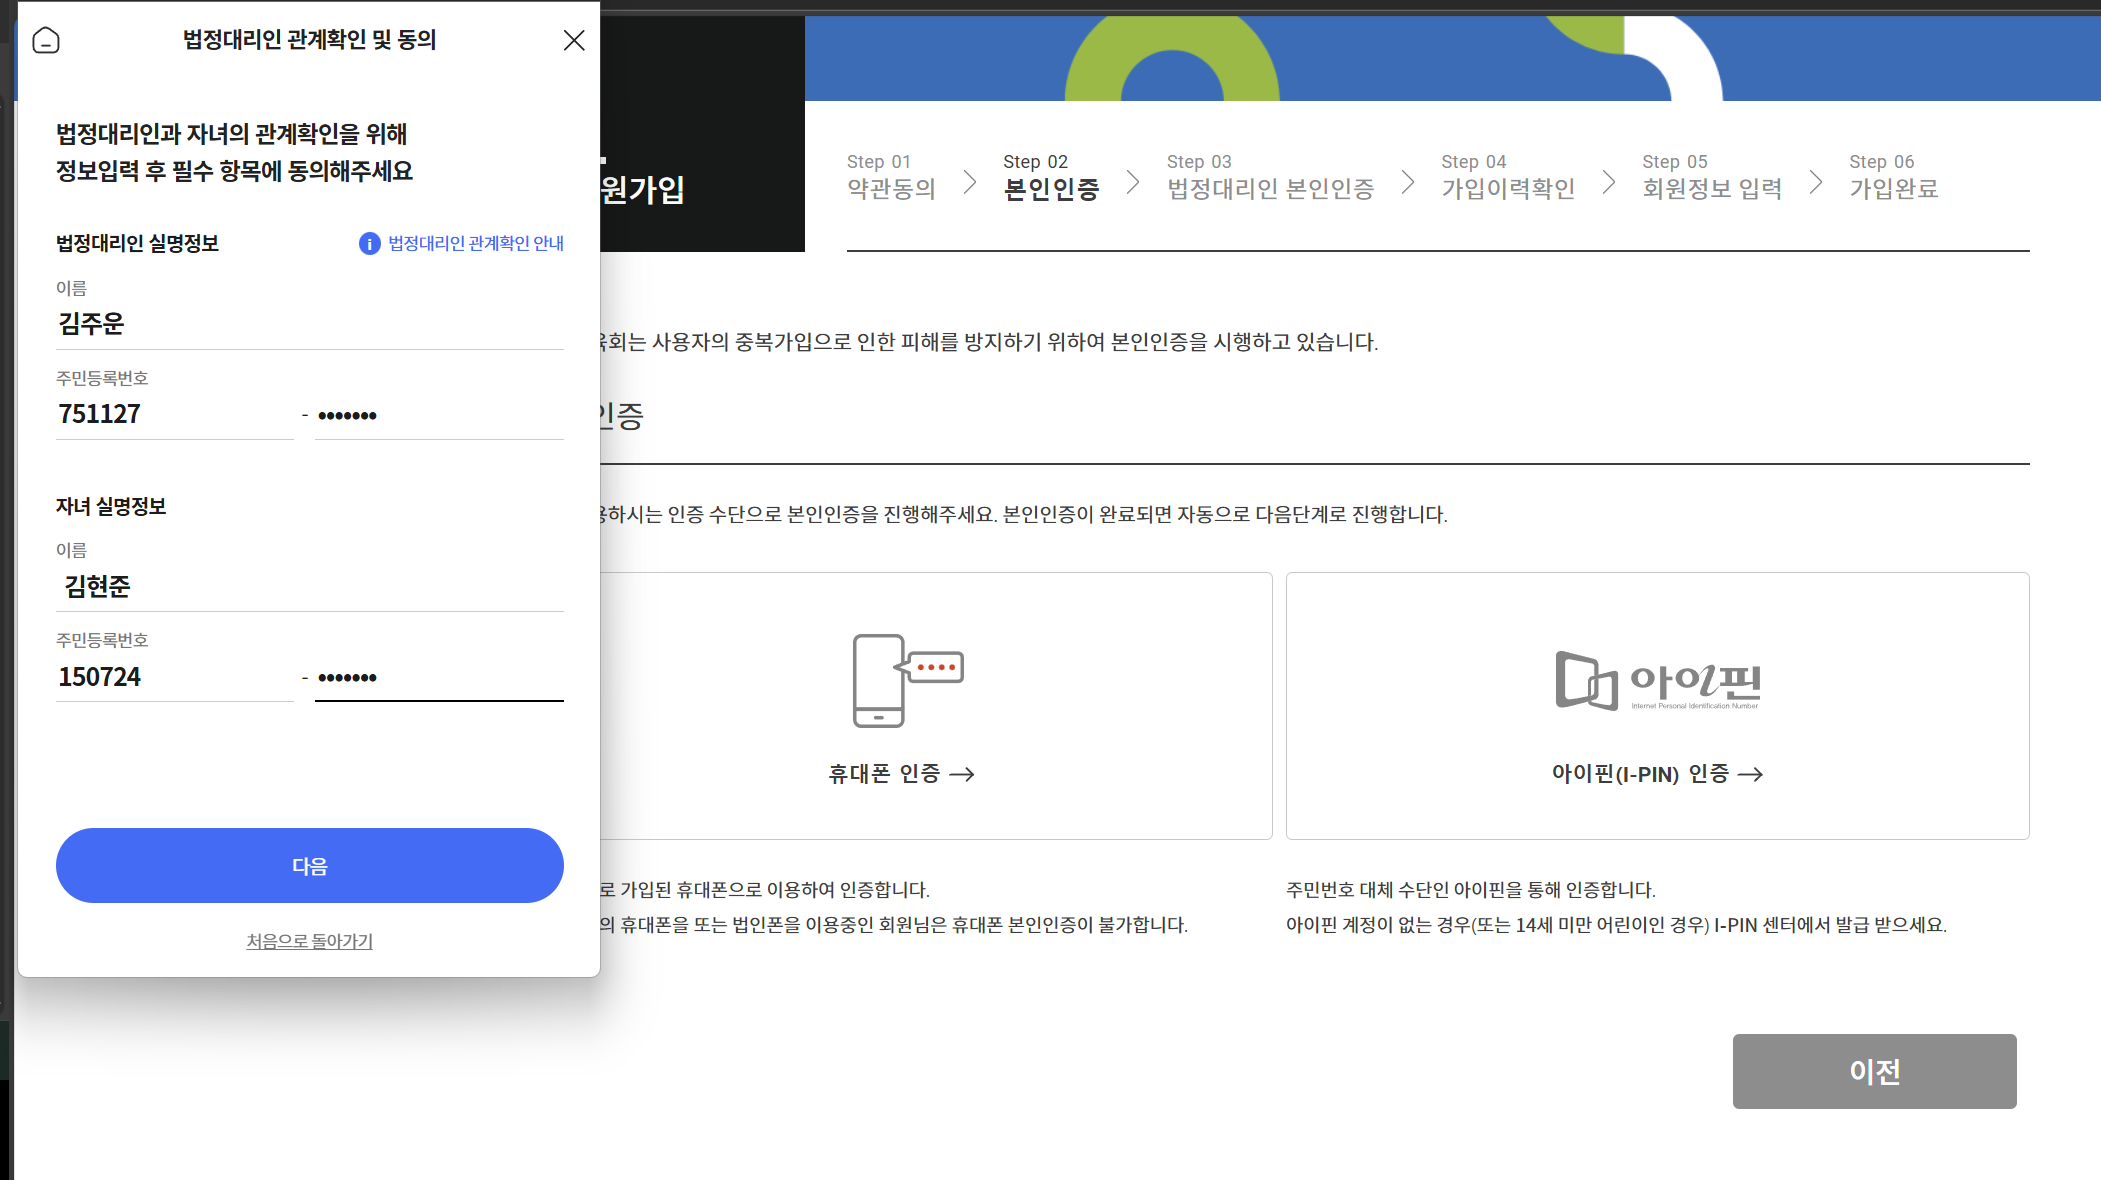Click the blue 다음 button

310,865
